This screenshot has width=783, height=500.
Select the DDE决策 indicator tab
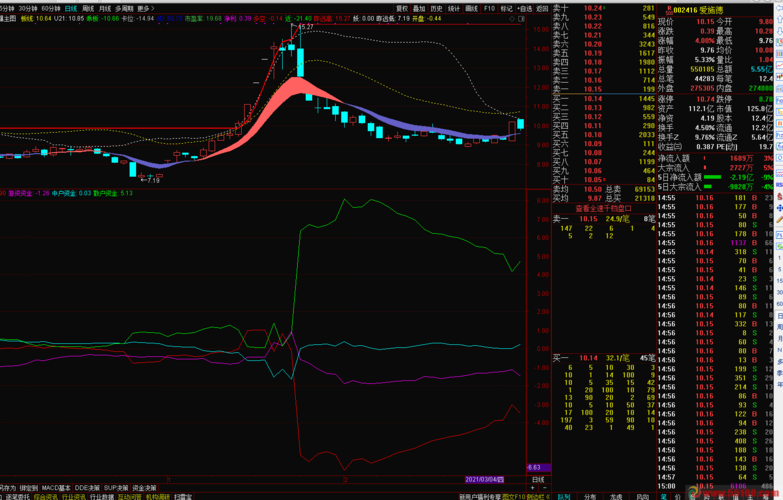(88, 487)
